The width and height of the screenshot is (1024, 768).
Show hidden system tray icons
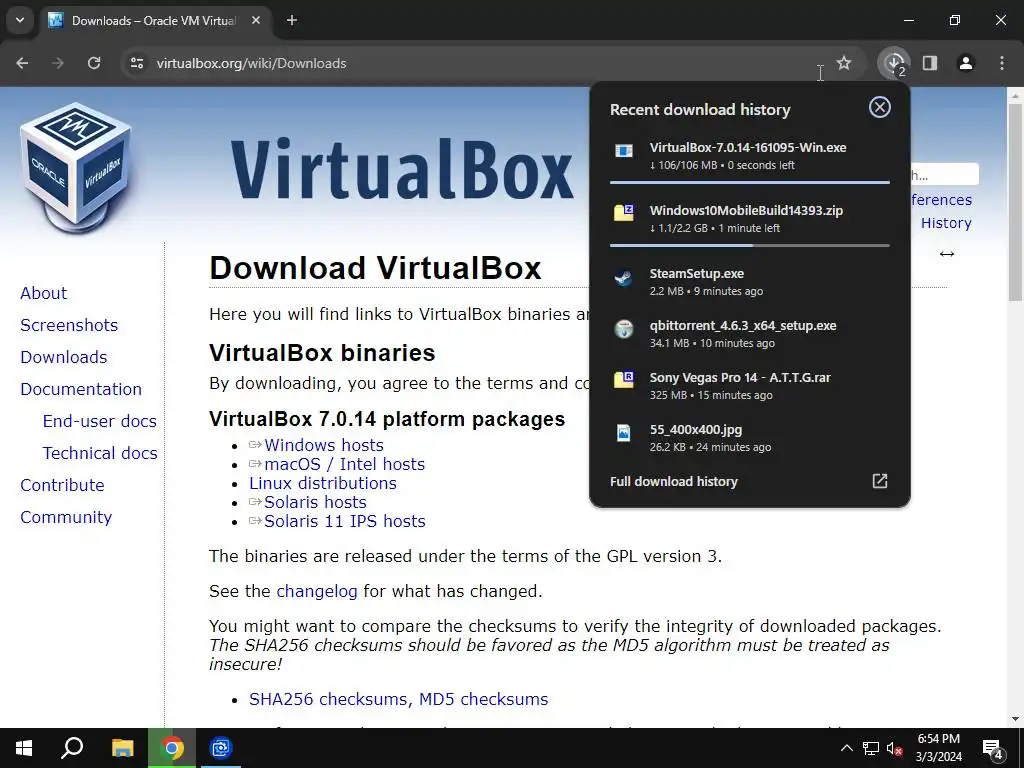846,748
